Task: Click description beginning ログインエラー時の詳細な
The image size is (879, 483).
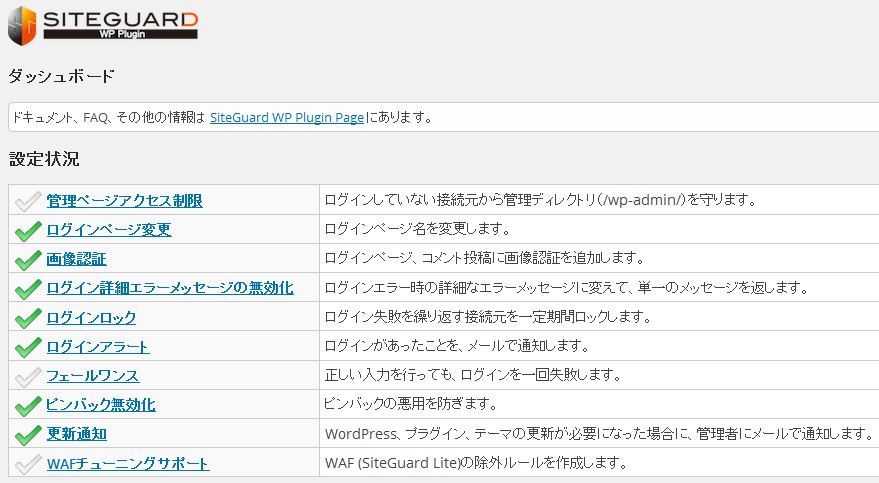Action: tap(567, 287)
